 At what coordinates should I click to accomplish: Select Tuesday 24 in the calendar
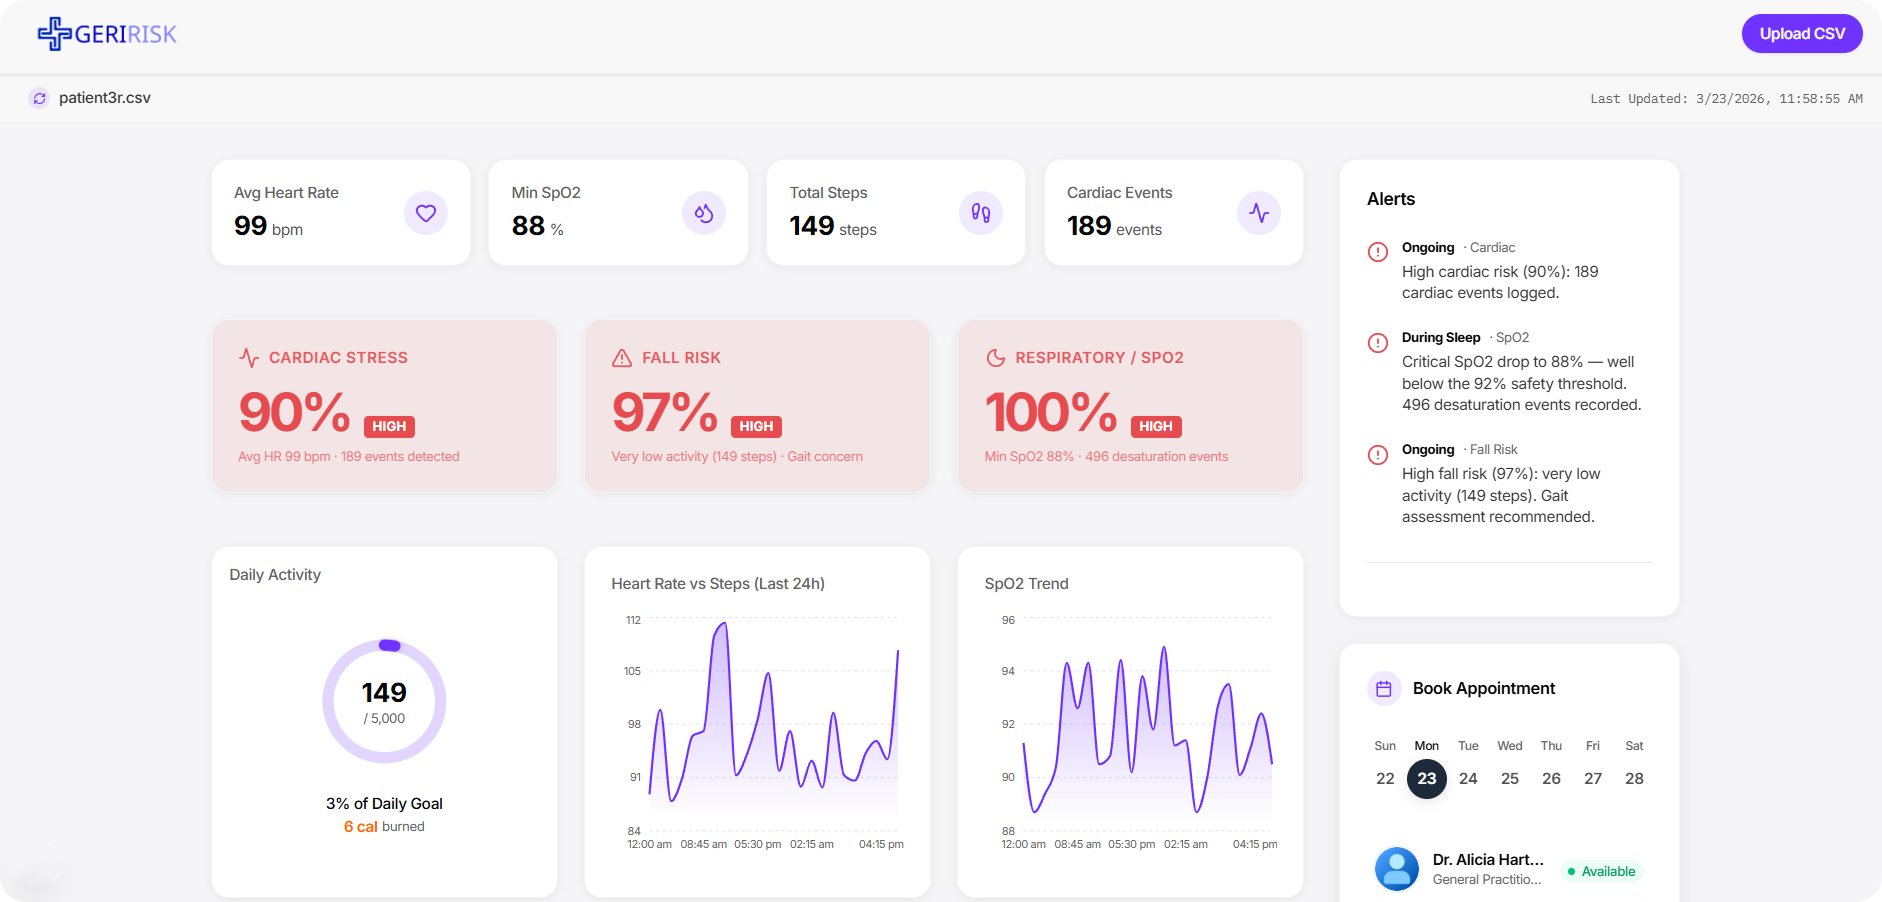click(1468, 778)
